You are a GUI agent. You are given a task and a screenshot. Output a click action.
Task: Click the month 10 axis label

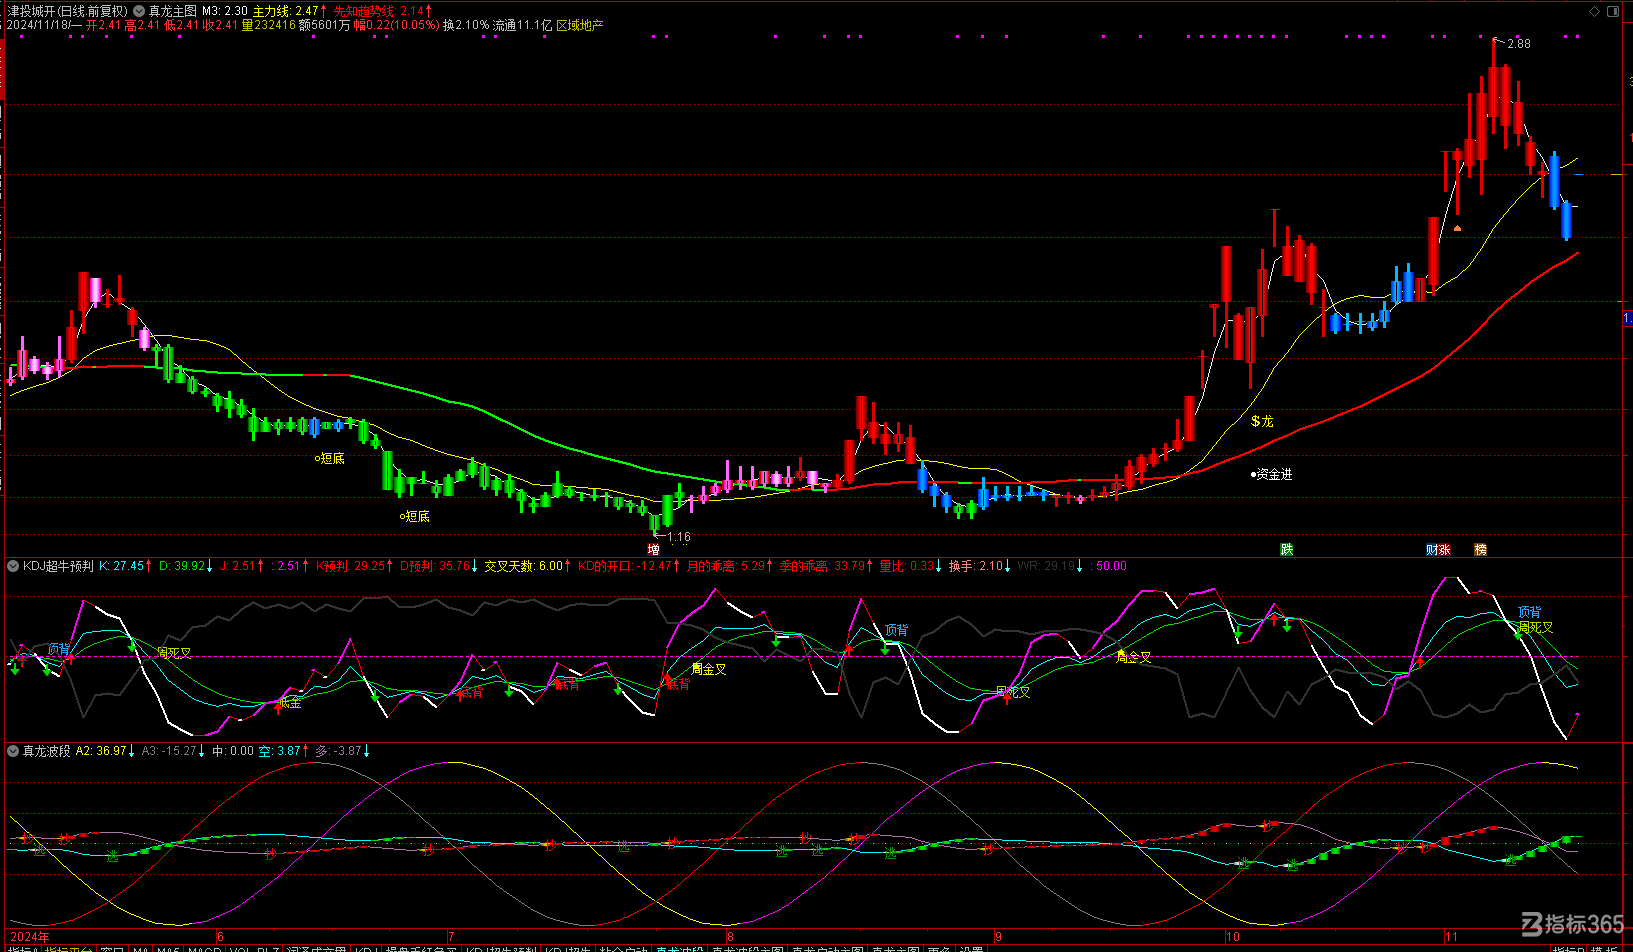point(1233,937)
